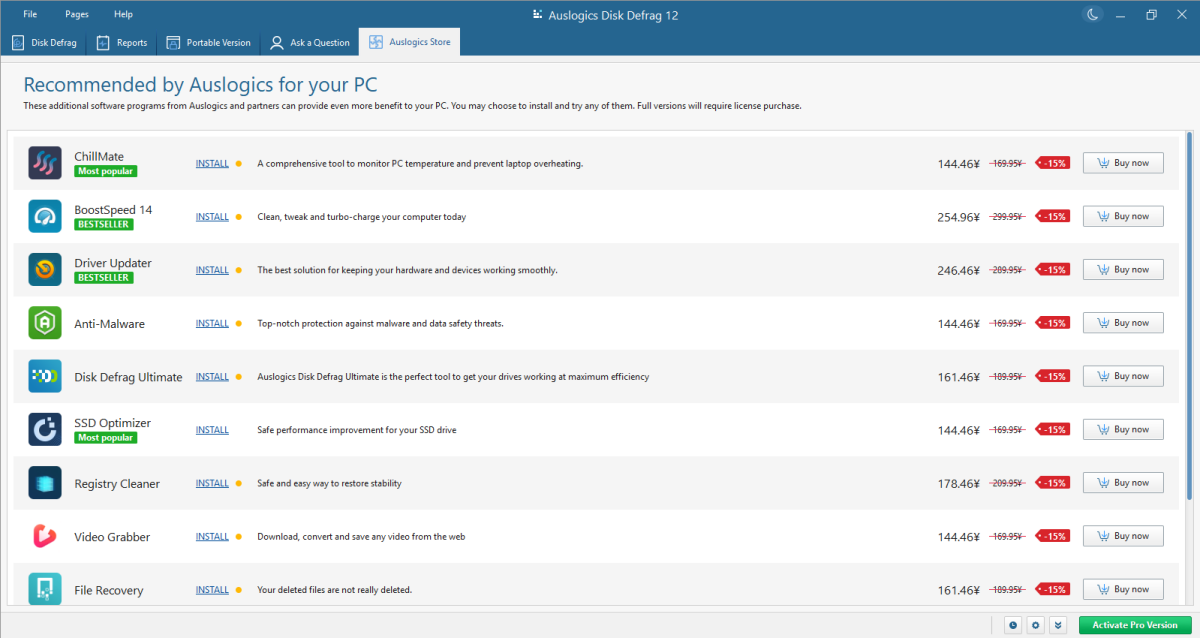Toggle dark mode with the moon icon

pos(1093,14)
